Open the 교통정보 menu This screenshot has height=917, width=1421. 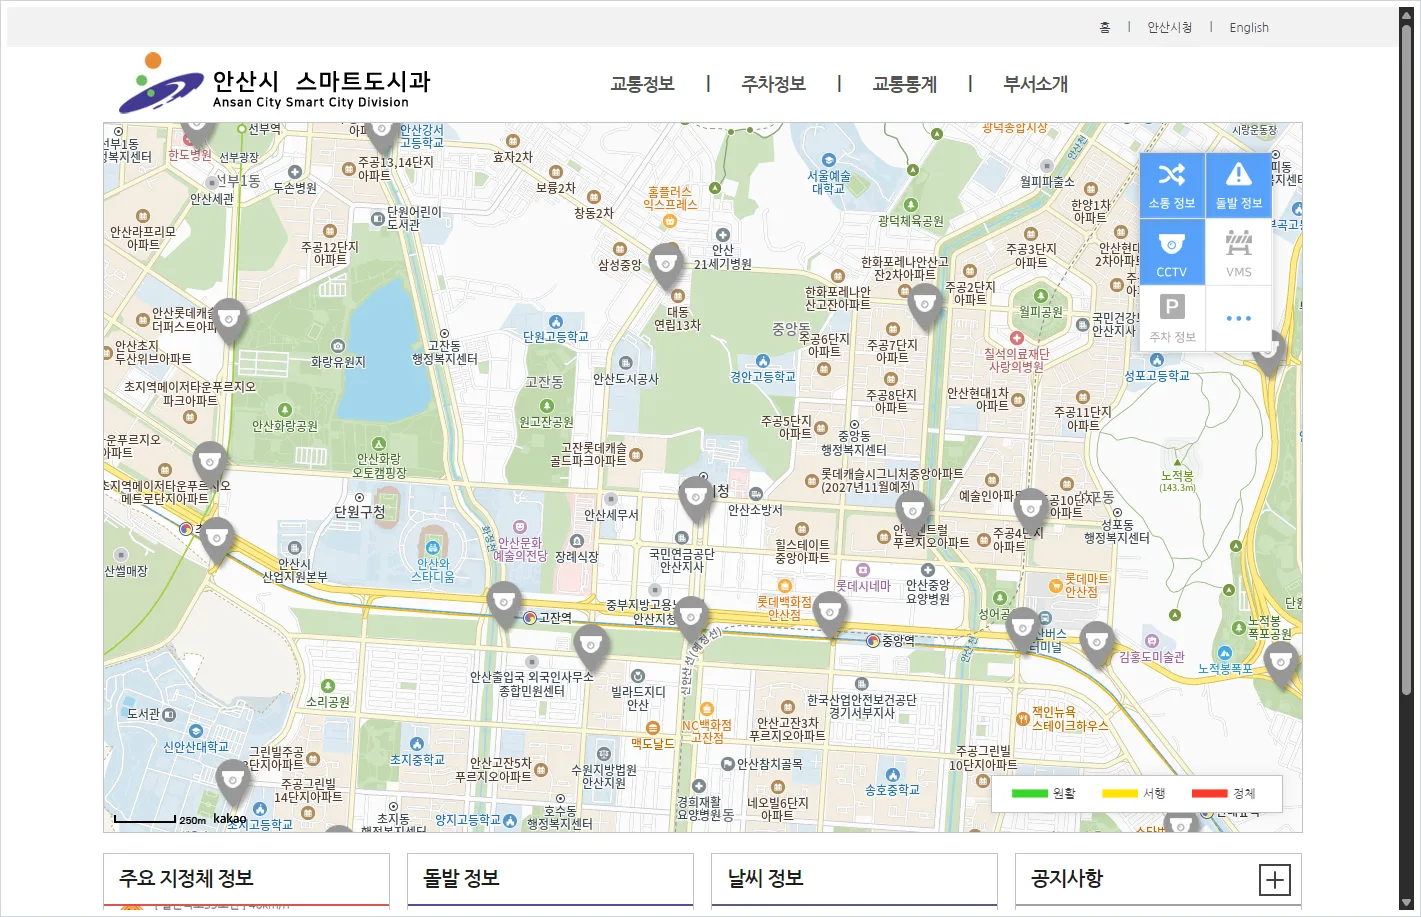tap(642, 84)
